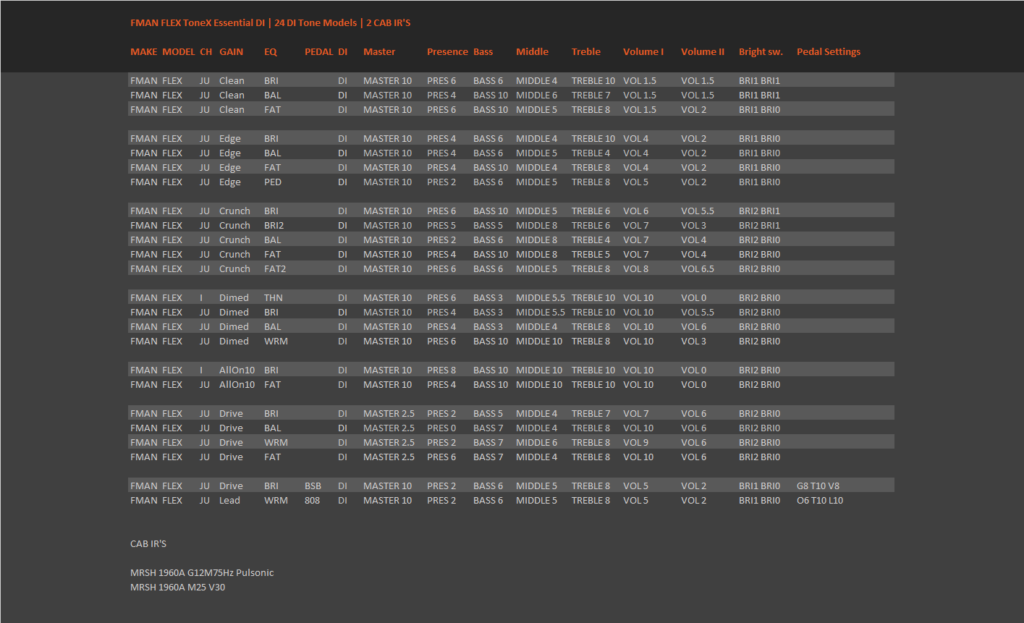
Task: Click the Master column header
Action: tap(379, 52)
